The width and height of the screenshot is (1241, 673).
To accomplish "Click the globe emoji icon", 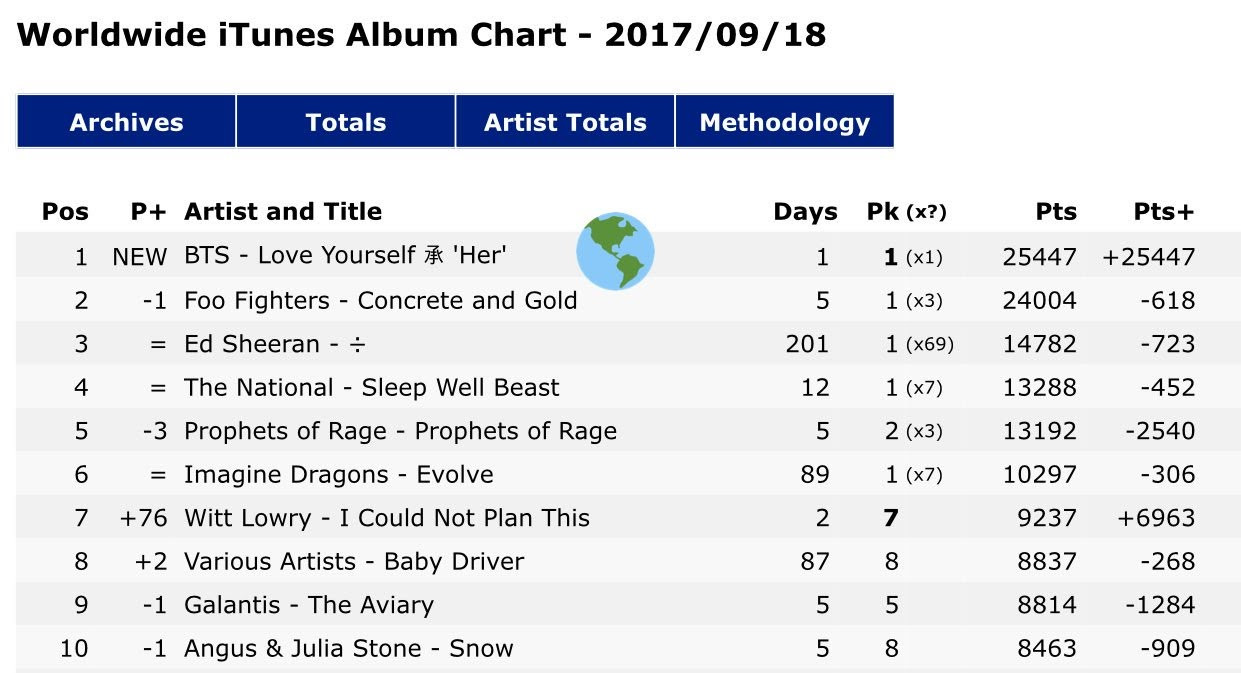I will click(615, 251).
